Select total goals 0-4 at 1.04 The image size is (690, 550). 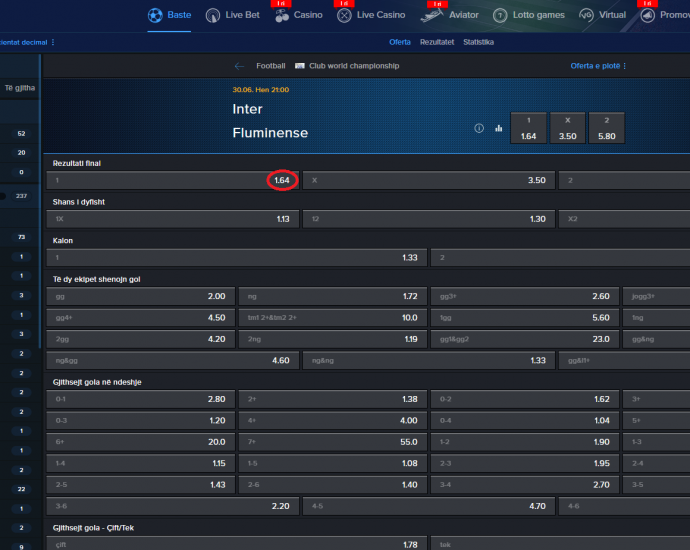[x=525, y=421]
